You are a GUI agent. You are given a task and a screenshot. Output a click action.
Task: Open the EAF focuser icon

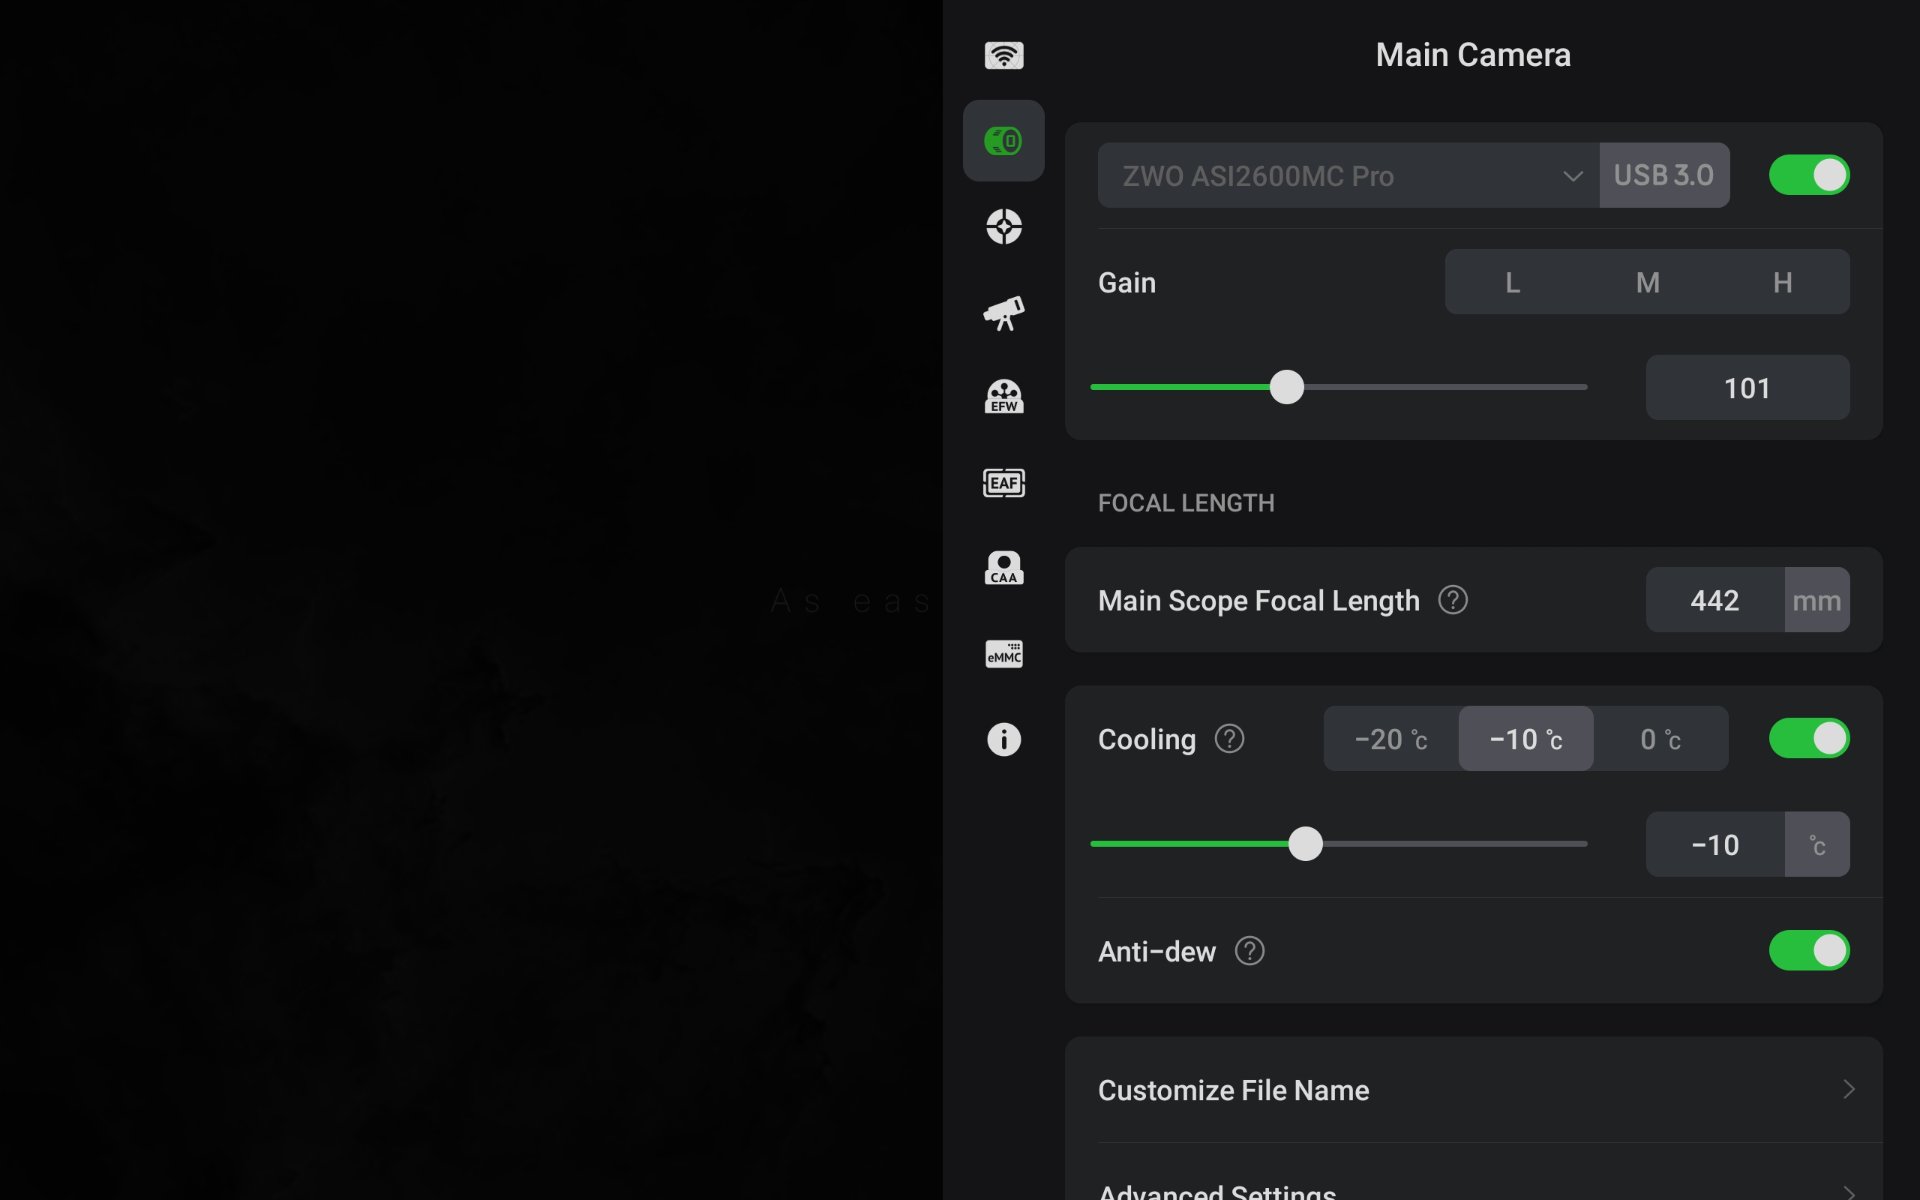click(1004, 483)
